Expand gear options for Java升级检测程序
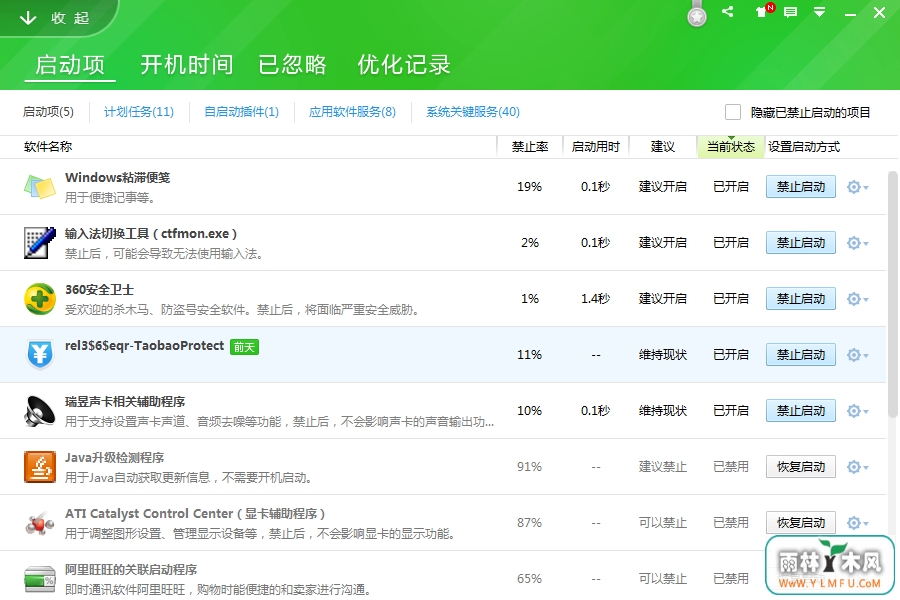 (858, 467)
